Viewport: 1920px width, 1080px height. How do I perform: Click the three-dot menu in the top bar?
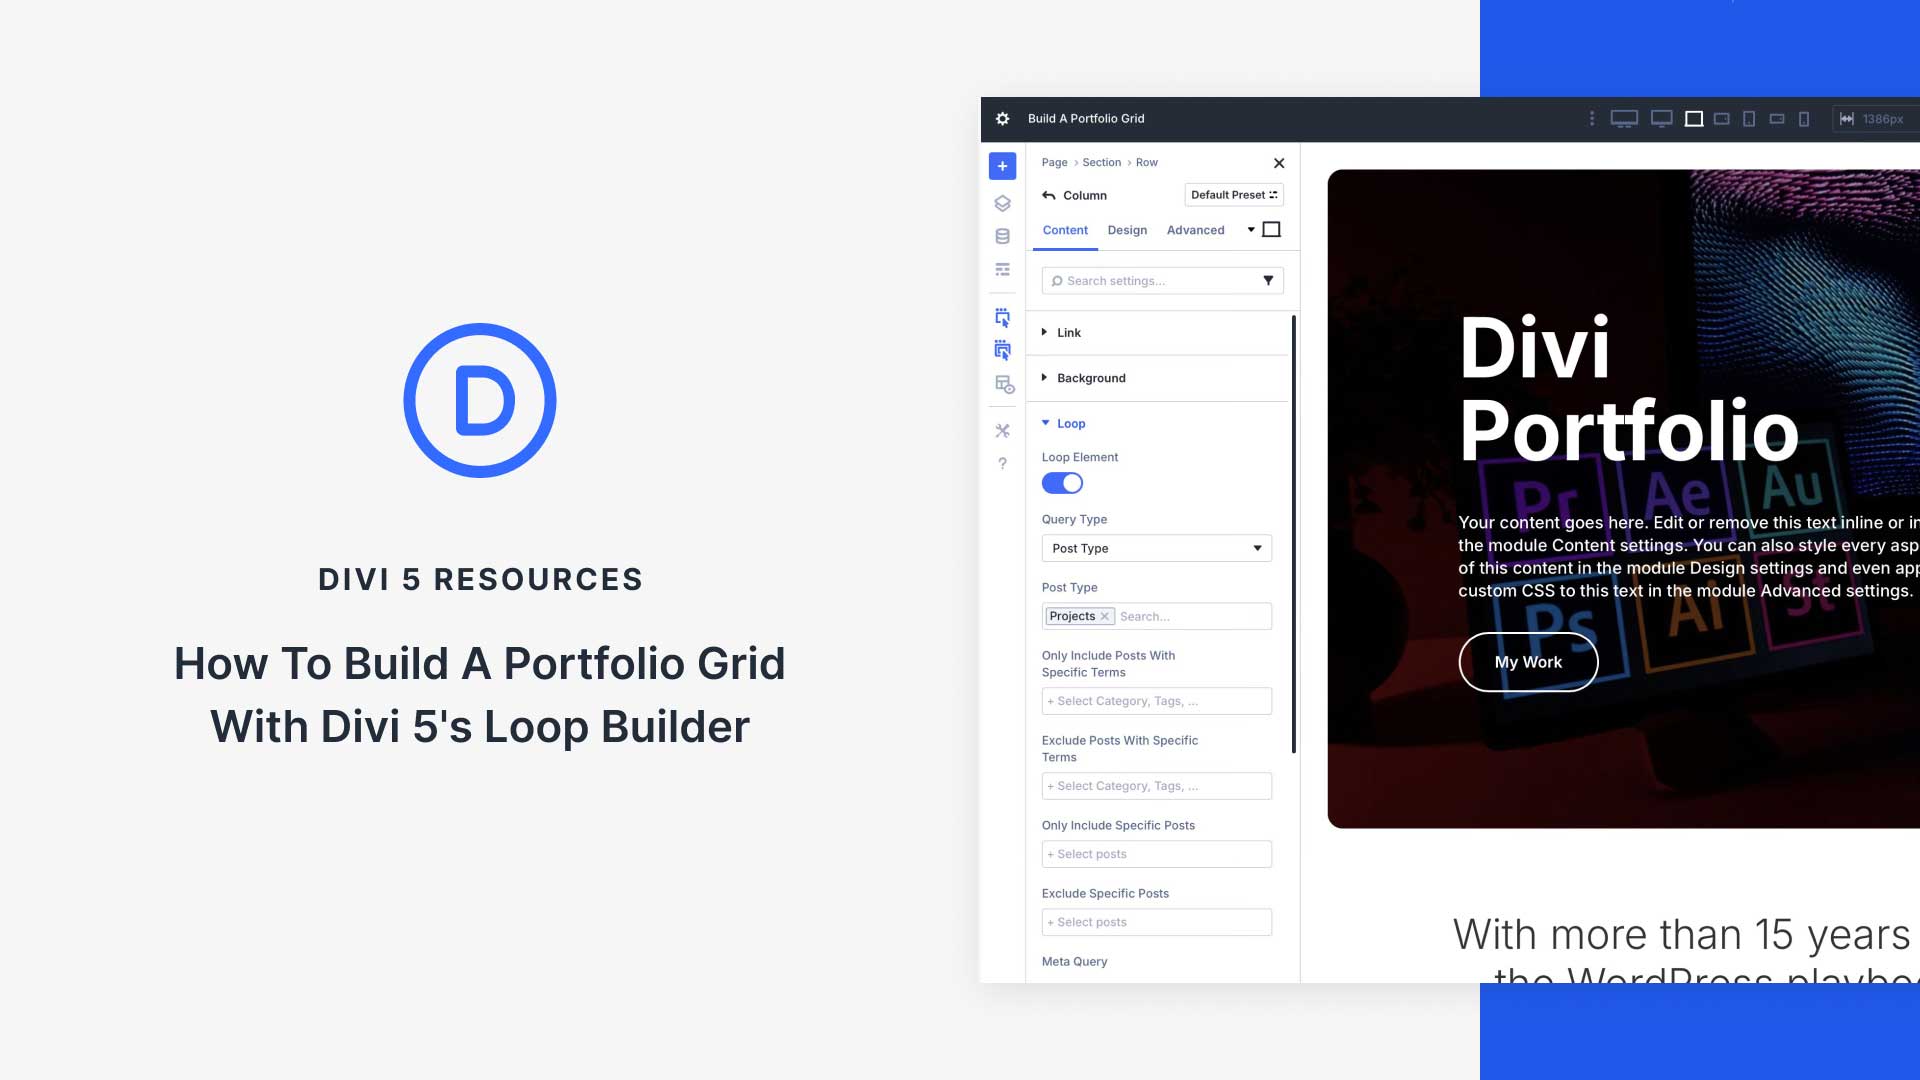1592,118
